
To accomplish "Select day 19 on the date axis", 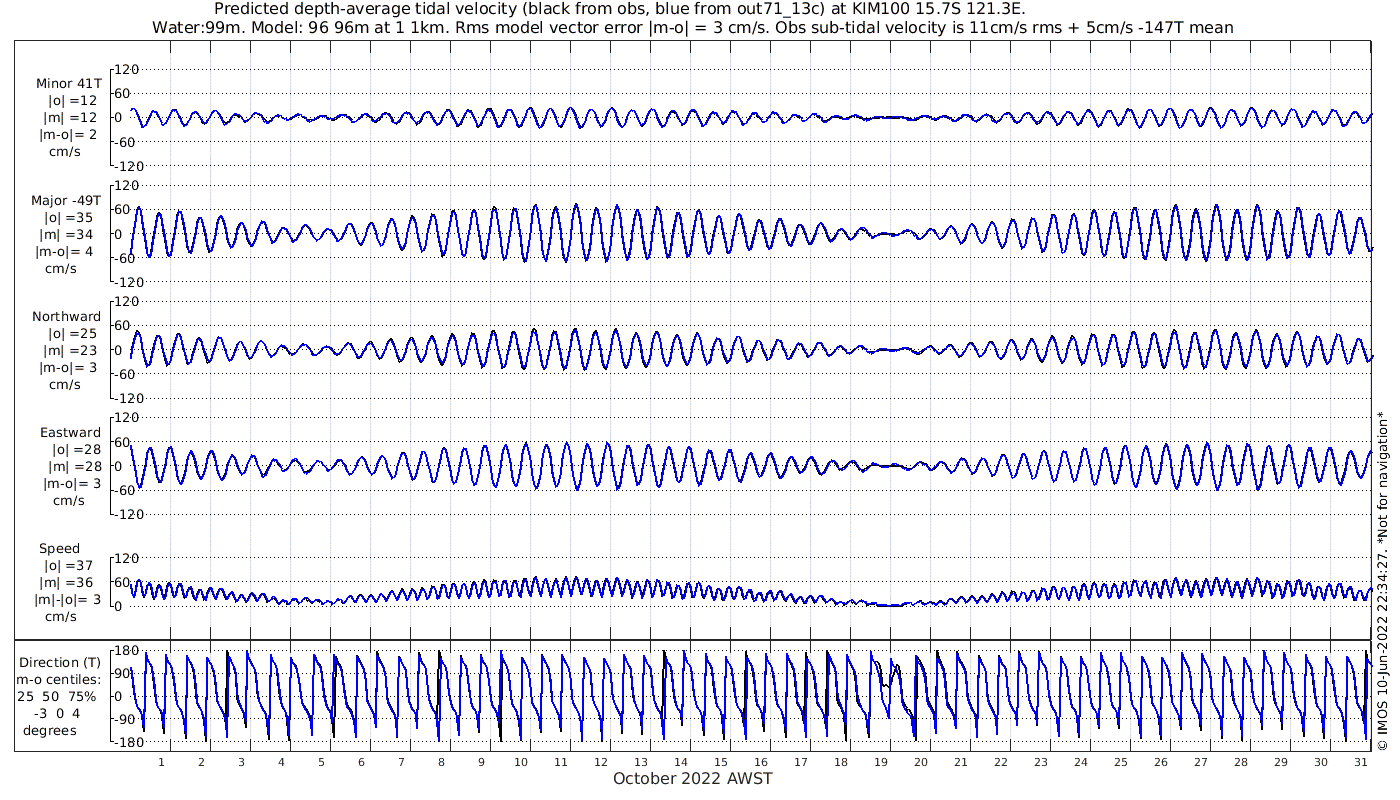I will [881, 761].
